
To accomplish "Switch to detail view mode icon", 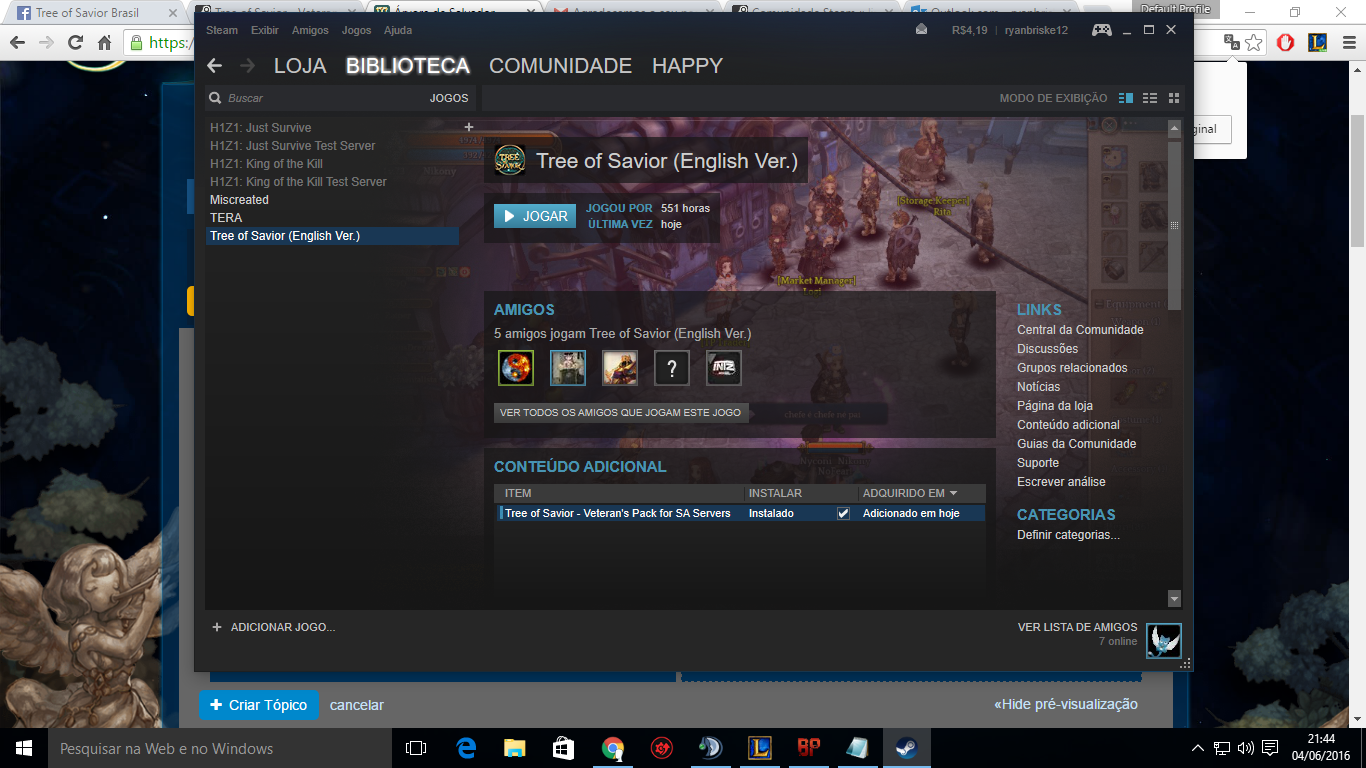I will click(1126, 98).
